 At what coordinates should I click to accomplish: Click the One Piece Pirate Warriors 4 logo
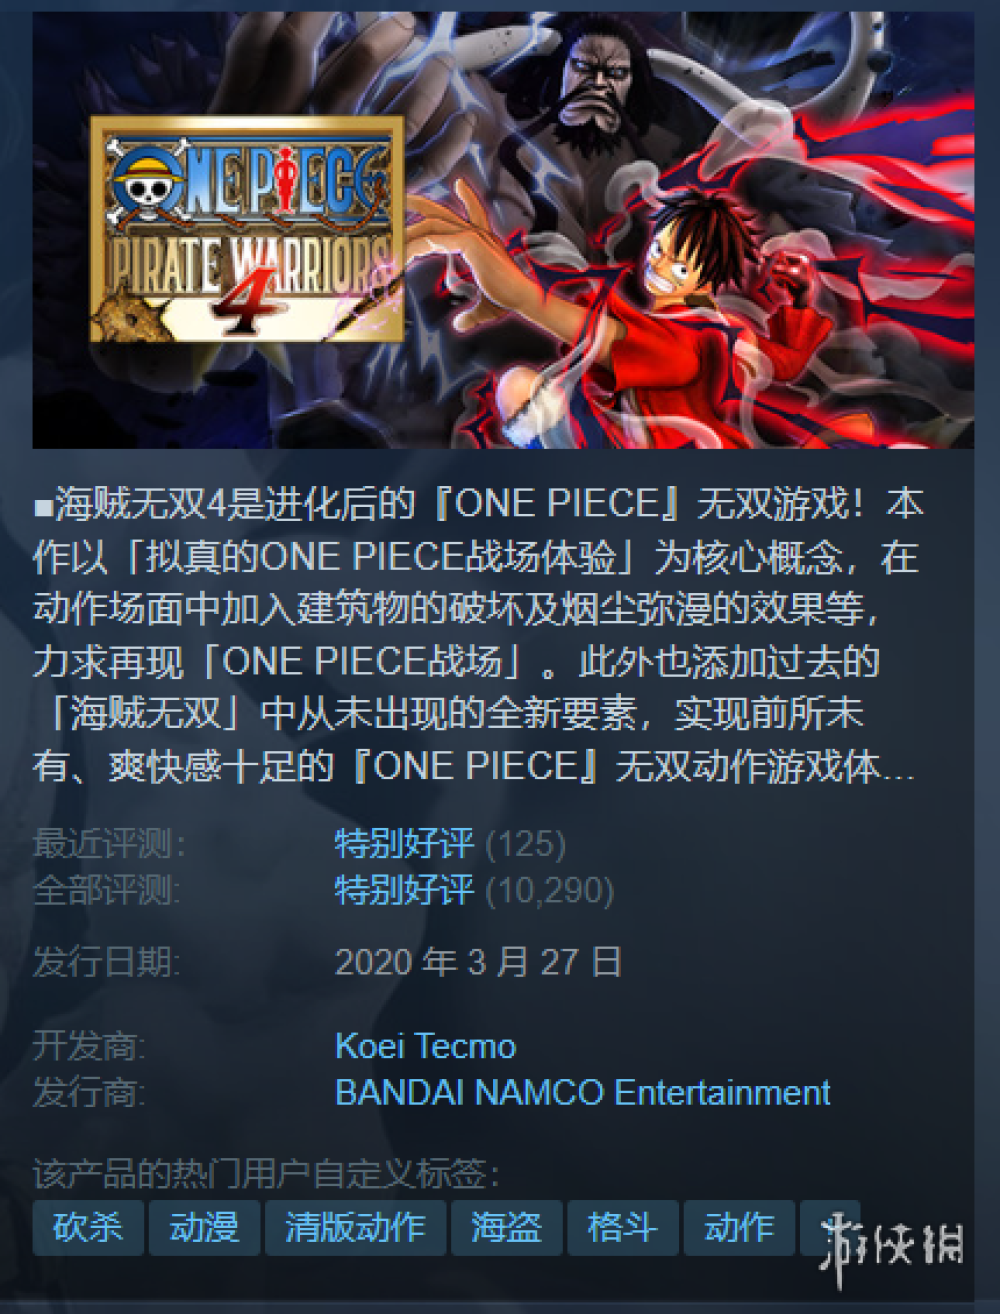coord(247,229)
